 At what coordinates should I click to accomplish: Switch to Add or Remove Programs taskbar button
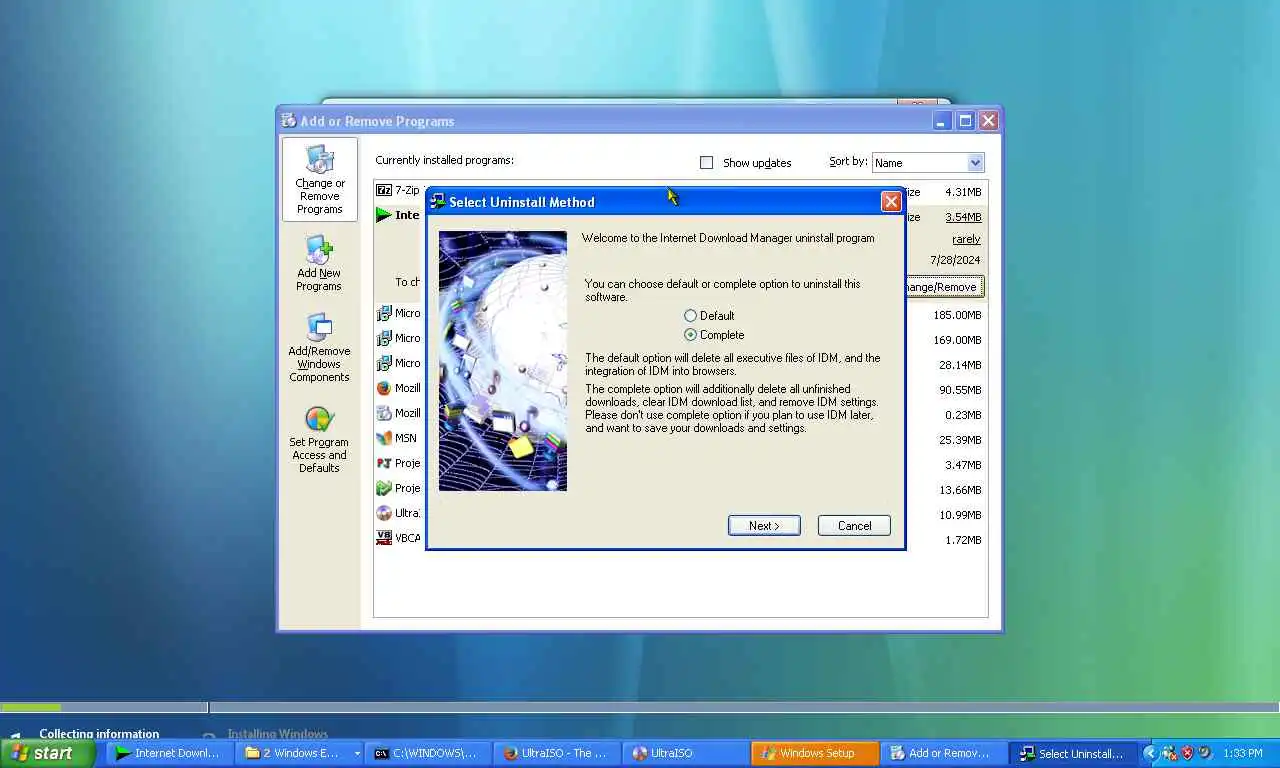coord(943,753)
